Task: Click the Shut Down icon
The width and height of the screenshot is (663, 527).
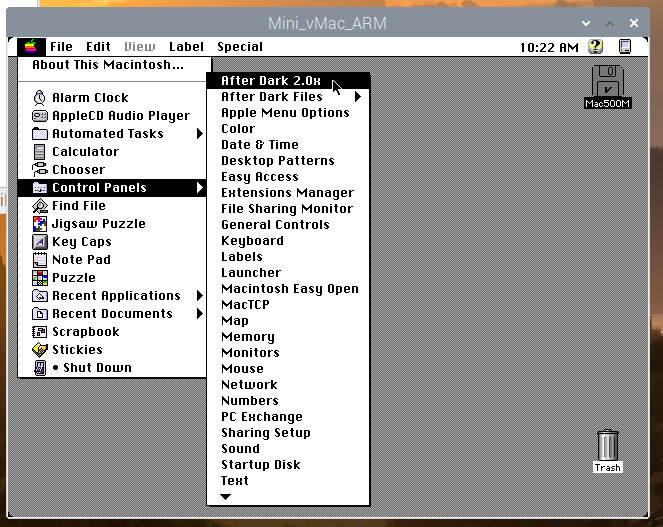Action: (40, 368)
